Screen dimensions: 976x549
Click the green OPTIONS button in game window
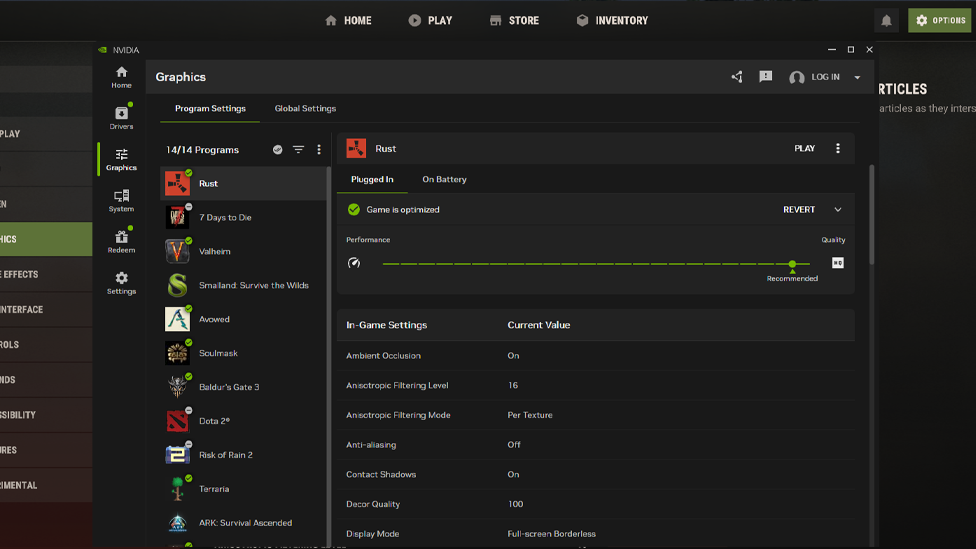939,21
